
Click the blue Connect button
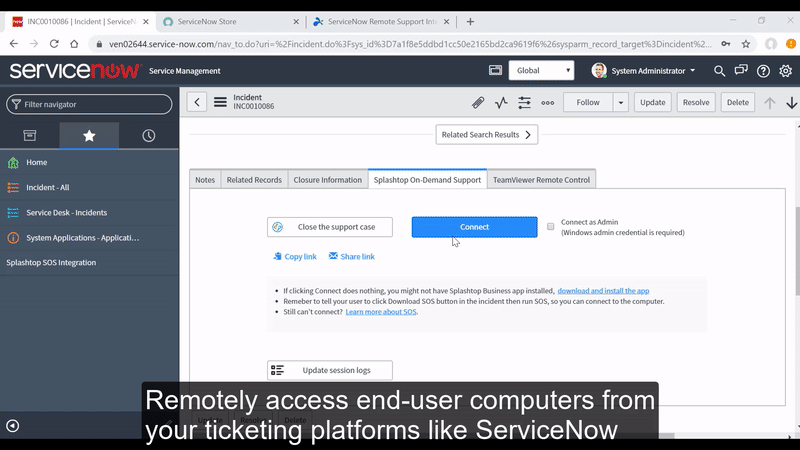(x=474, y=227)
